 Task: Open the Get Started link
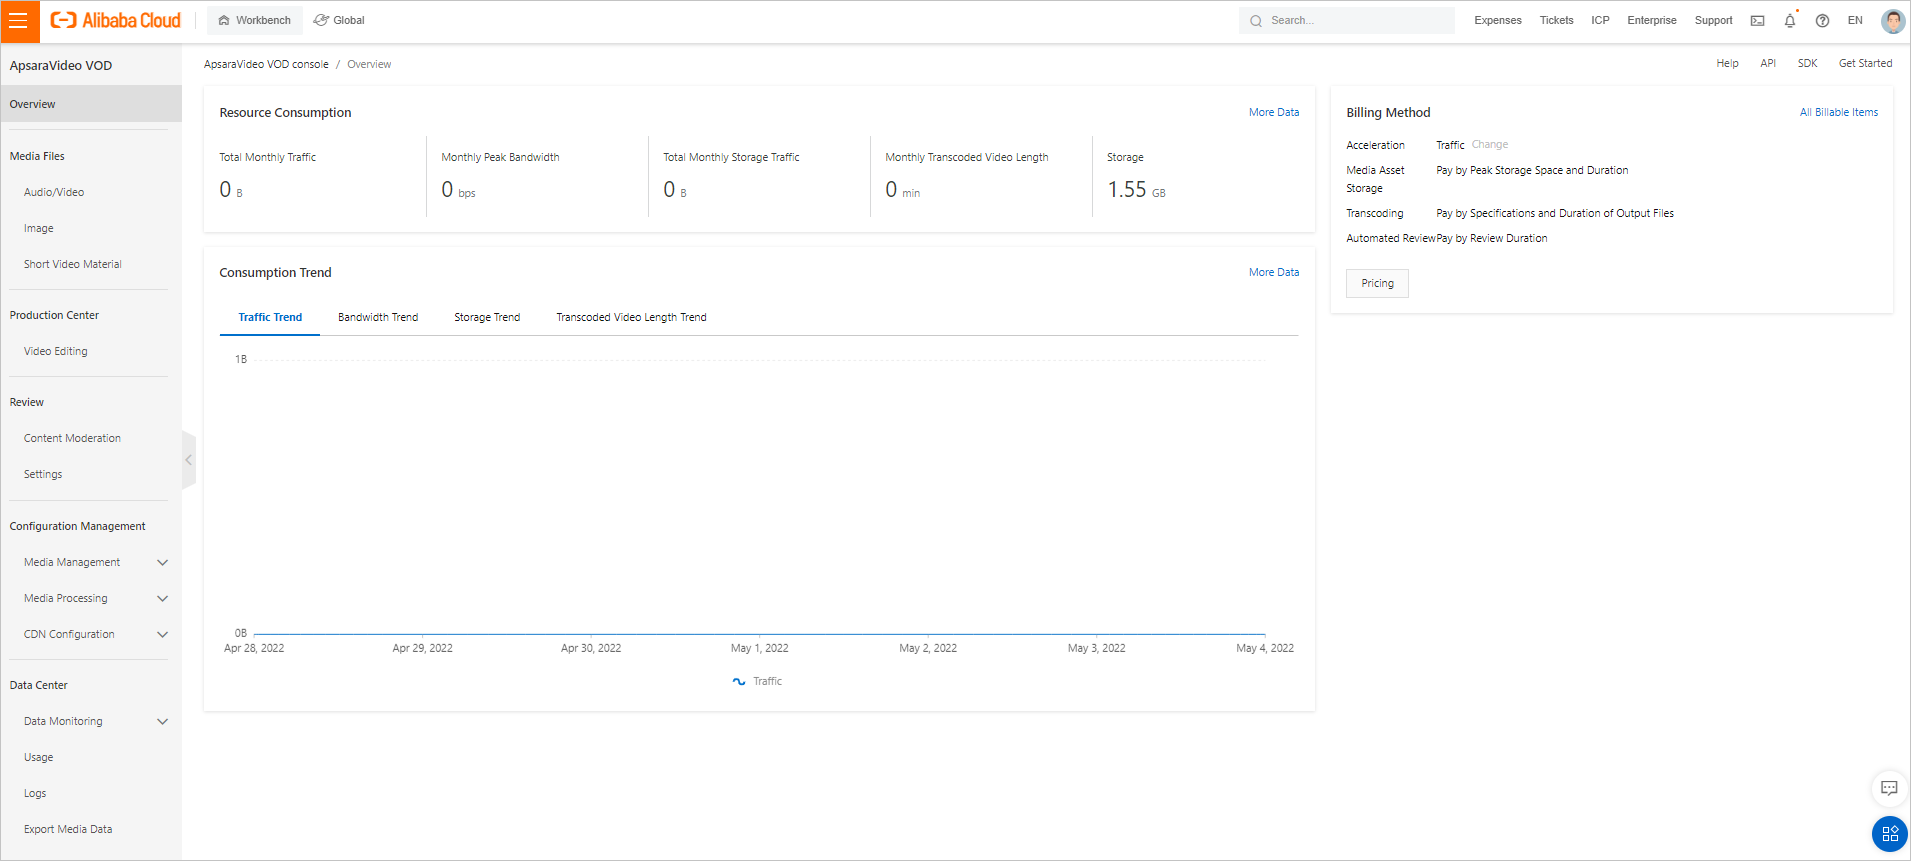tap(1865, 63)
